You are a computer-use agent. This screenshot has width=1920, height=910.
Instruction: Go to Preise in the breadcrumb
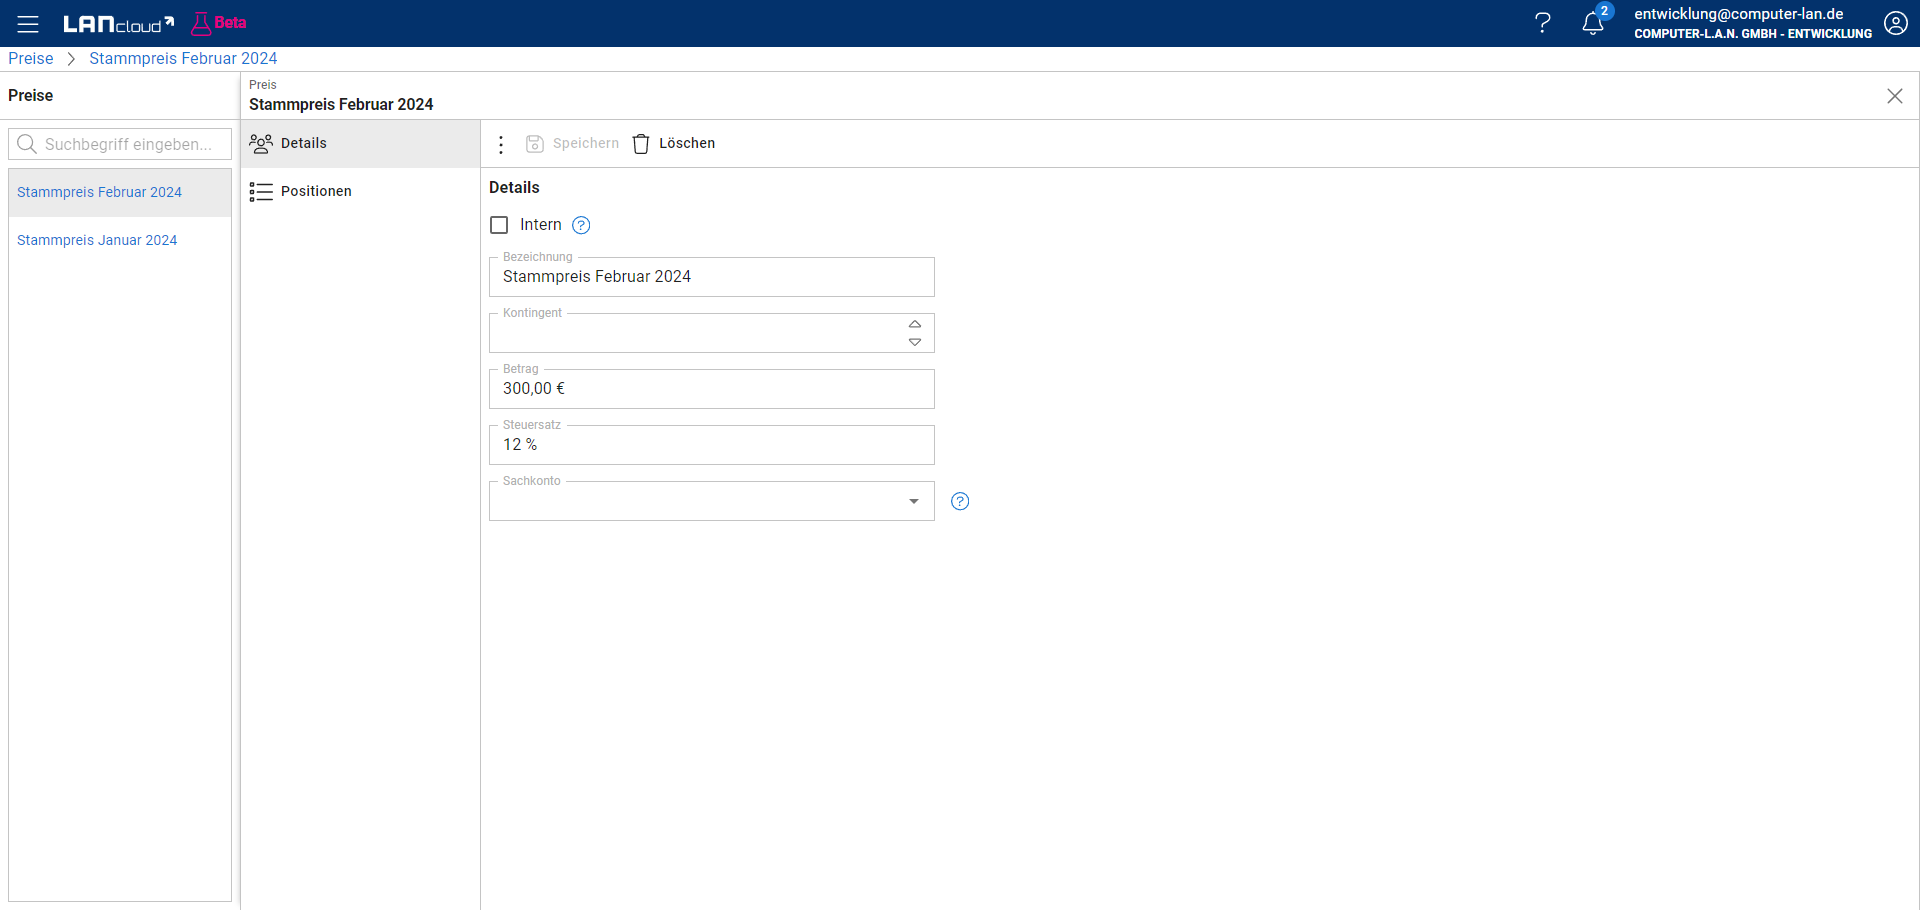pyautogui.click(x=31, y=58)
